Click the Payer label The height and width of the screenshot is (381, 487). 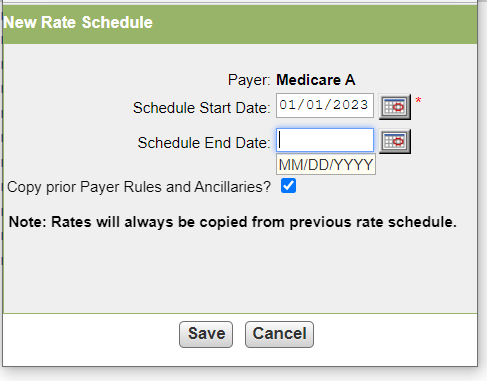click(x=249, y=80)
